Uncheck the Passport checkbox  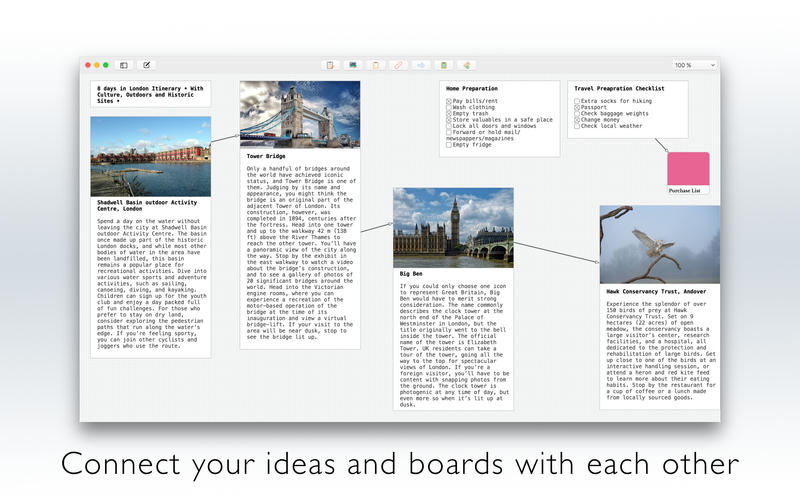pyautogui.click(x=577, y=107)
